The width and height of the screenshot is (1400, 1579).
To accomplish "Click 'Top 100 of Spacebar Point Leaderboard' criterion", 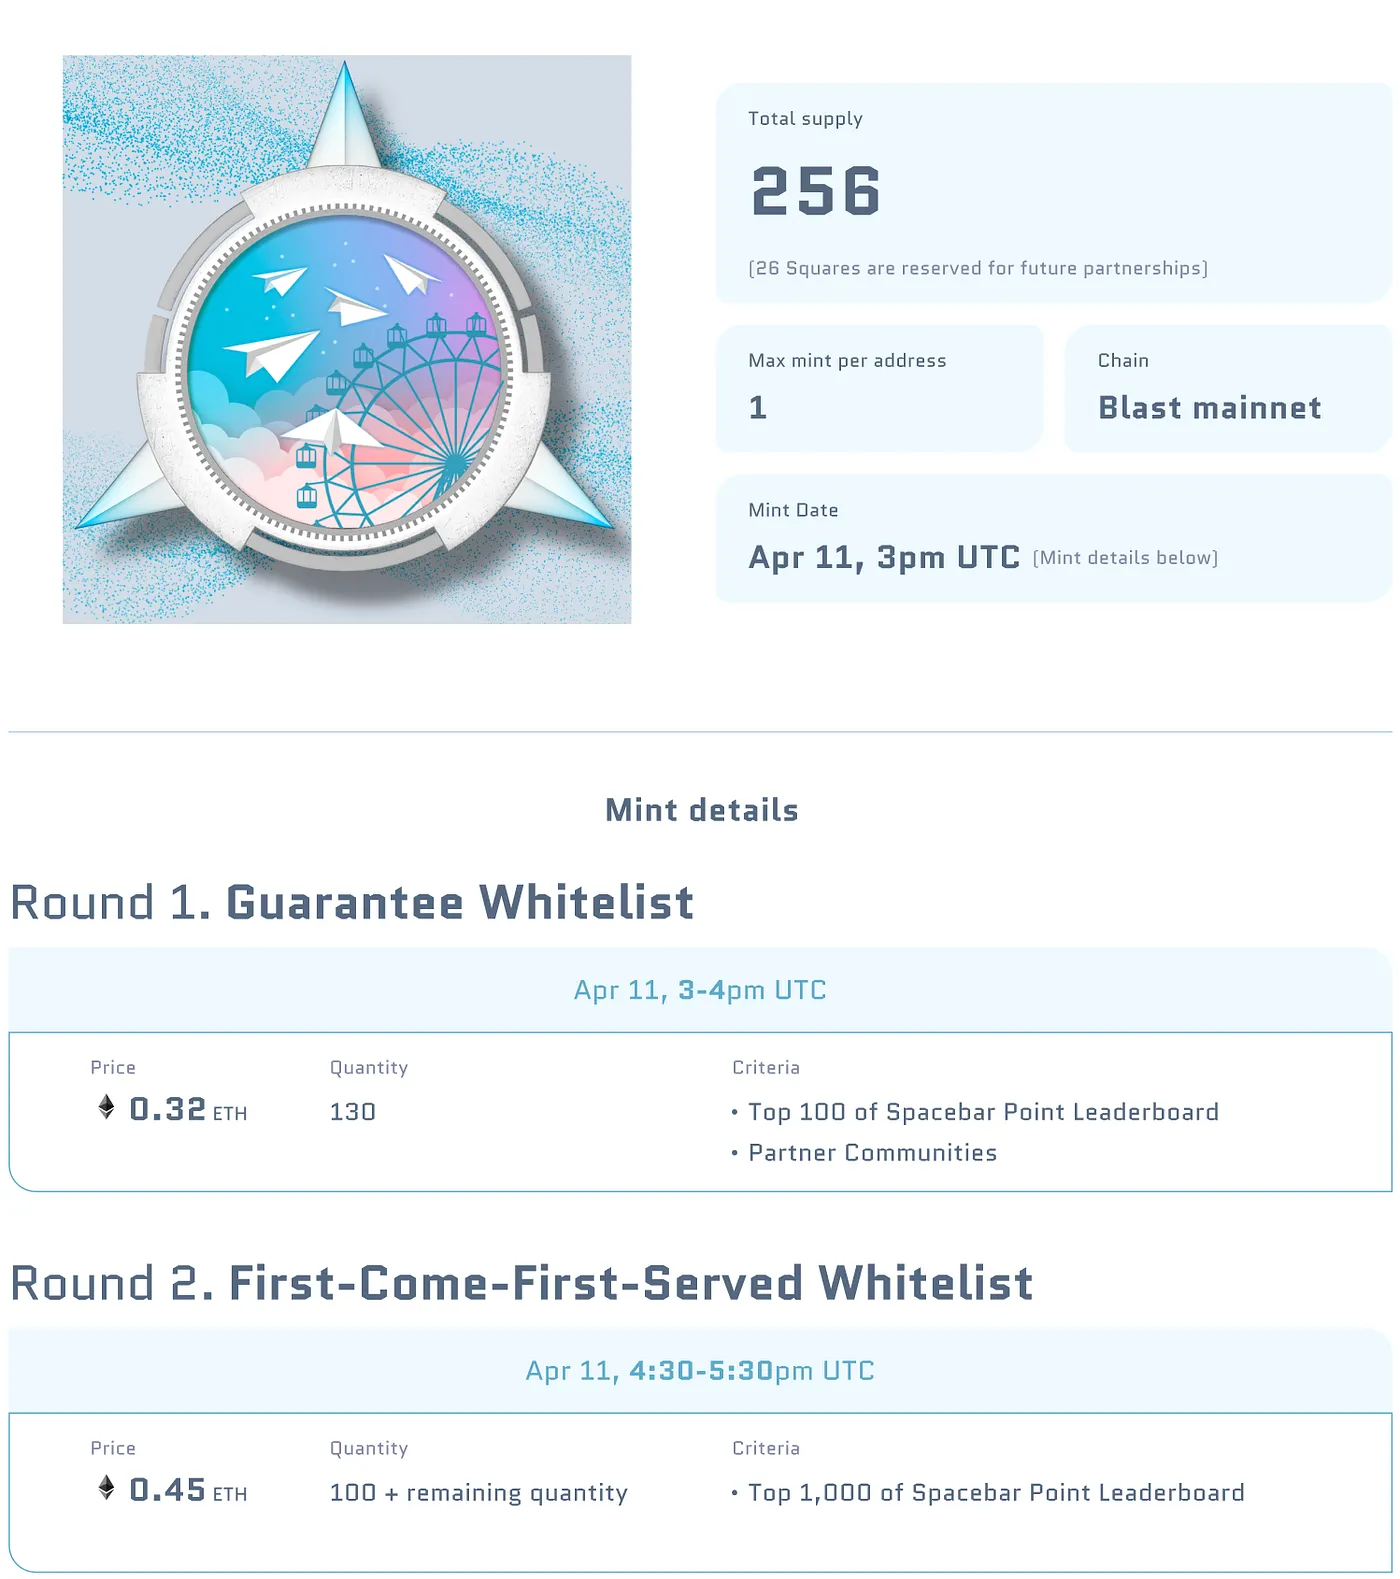I will pos(983,1112).
